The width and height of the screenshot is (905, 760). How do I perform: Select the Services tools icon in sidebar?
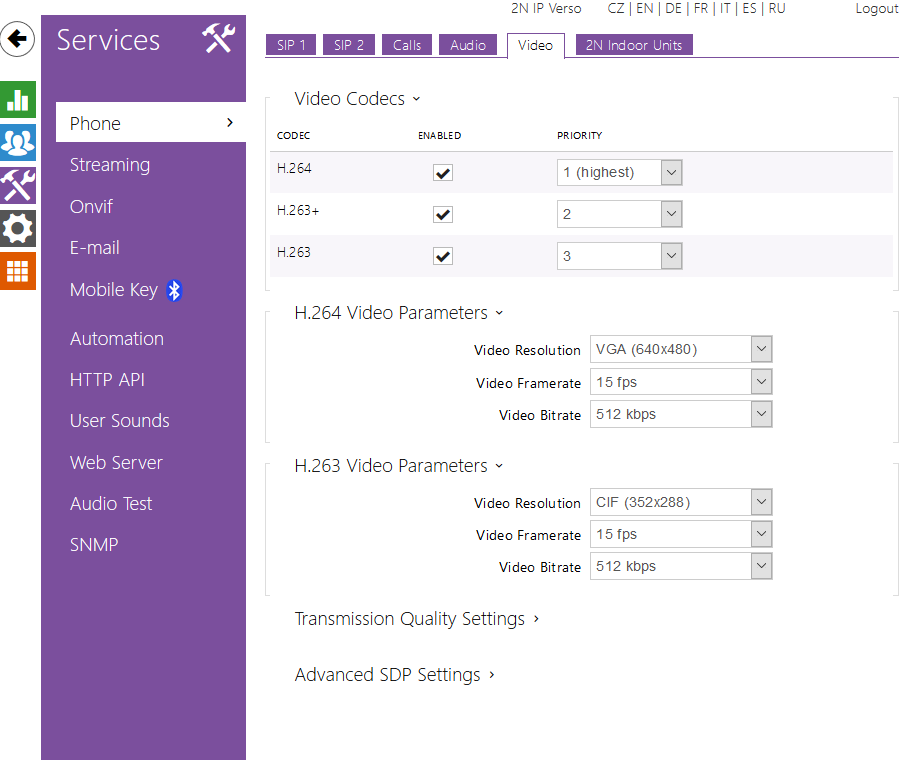pyautogui.click(x=18, y=185)
